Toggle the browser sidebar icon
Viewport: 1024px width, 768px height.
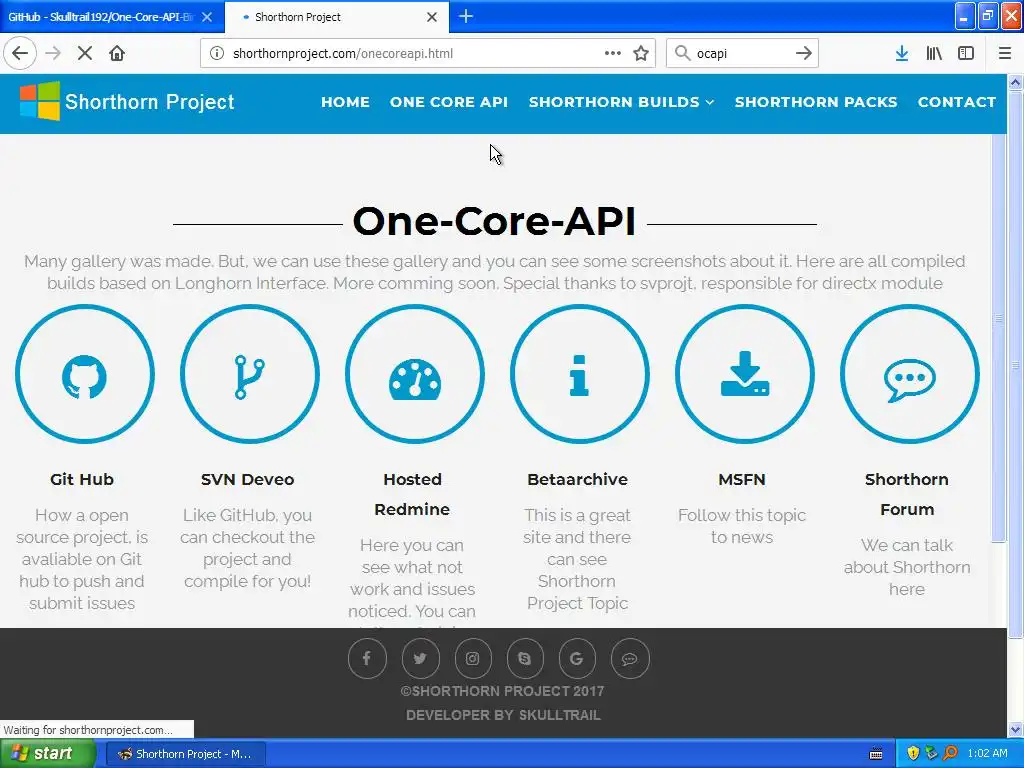pos(966,54)
